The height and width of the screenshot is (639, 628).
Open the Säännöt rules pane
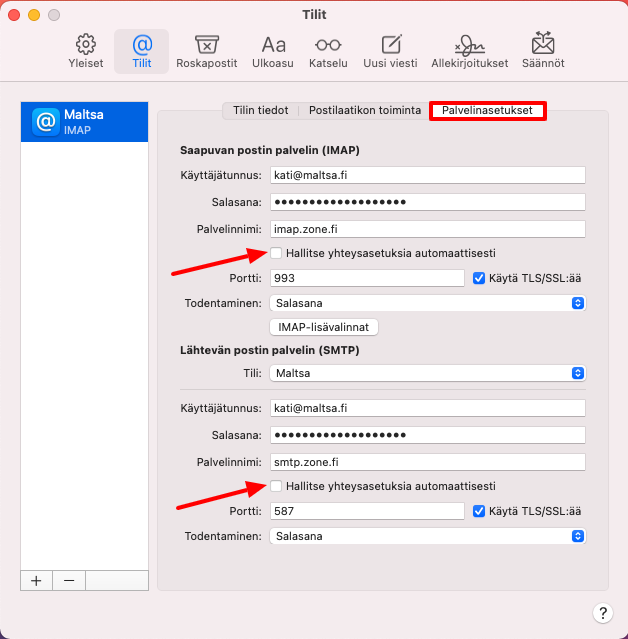(543, 51)
